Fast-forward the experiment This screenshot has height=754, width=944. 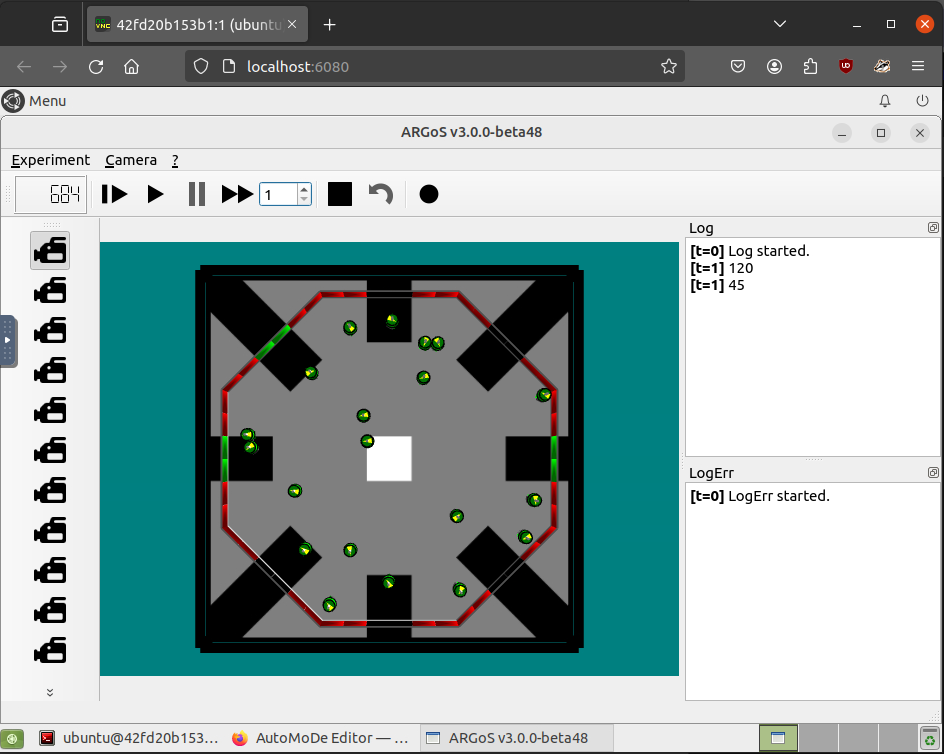237,195
